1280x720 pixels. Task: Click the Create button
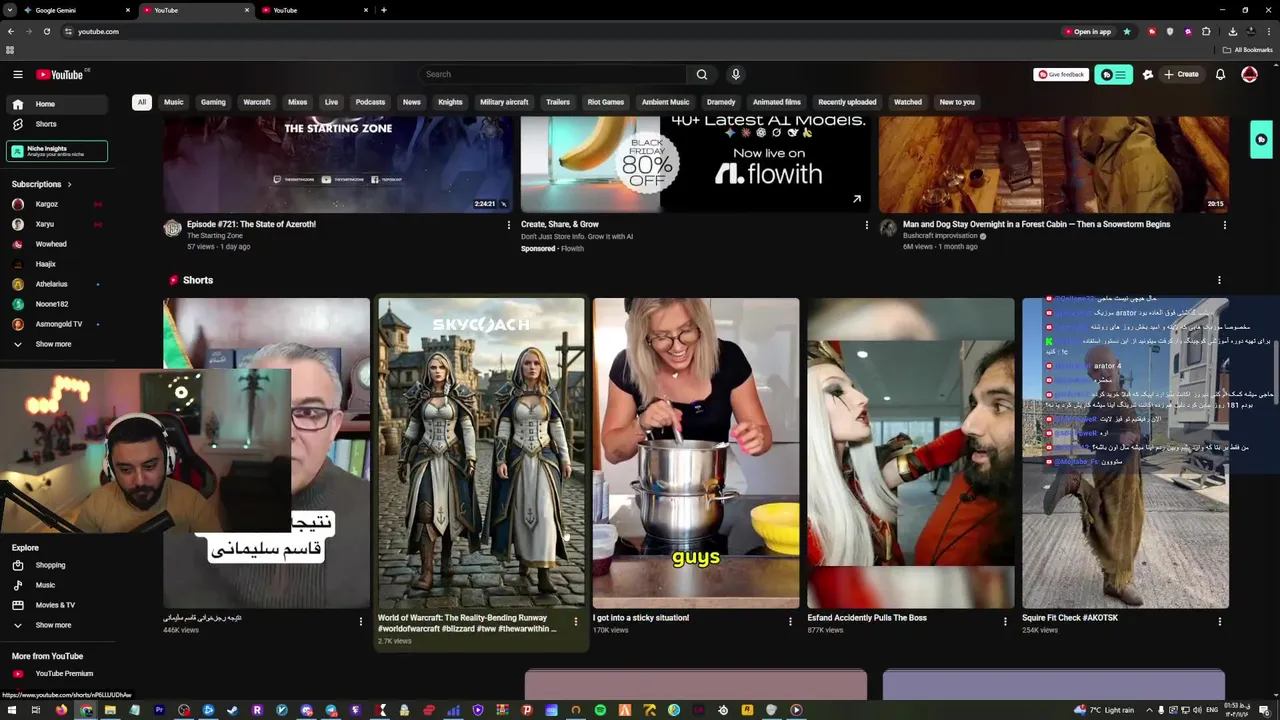point(1181,74)
